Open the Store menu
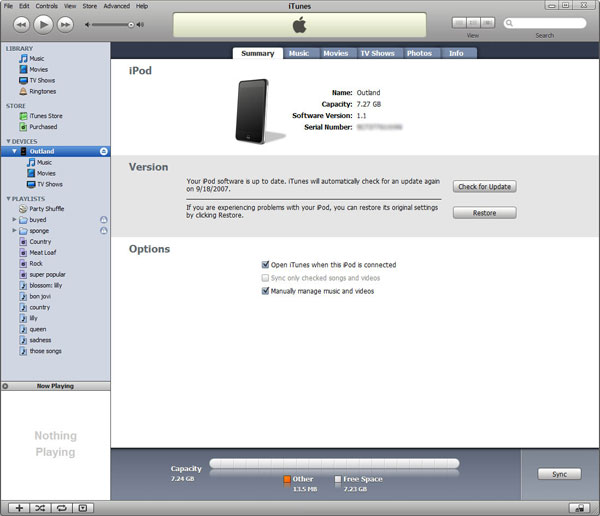The height and width of the screenshot is (516, 600). point(90,6)
